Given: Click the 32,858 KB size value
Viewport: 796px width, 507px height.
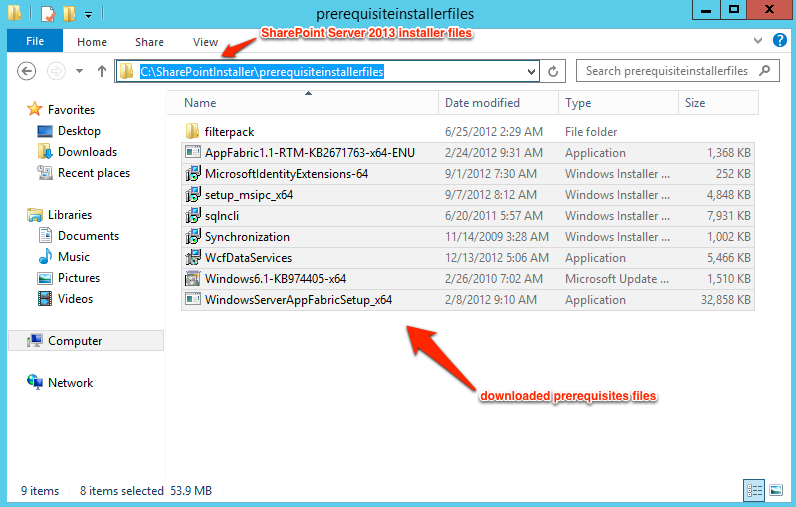Looking at the screenshot, I should tap(725, 299).
